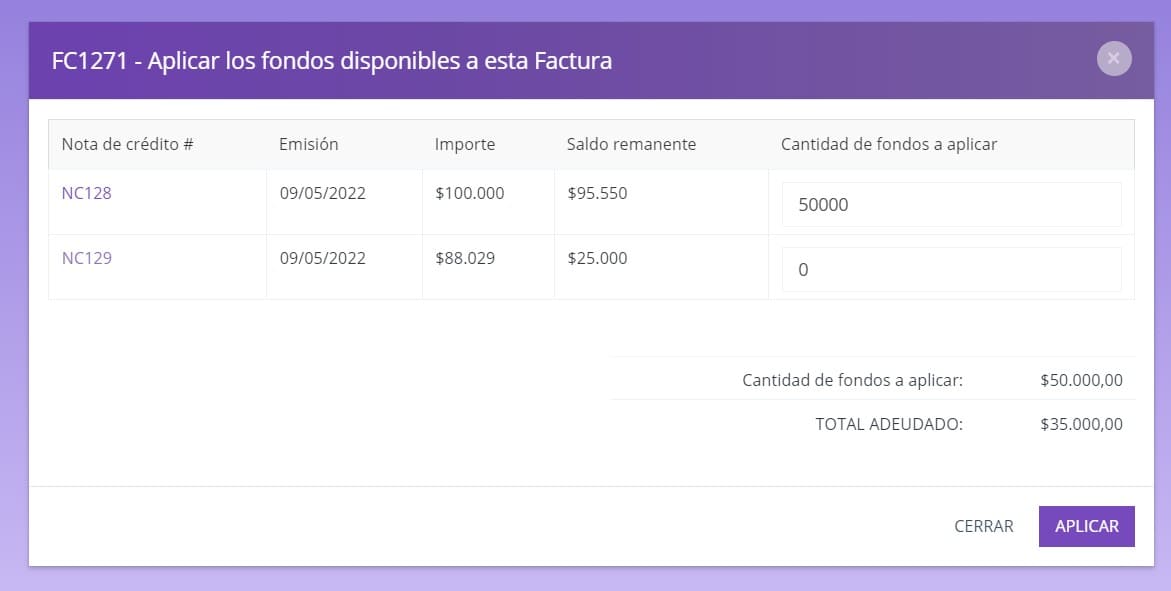Click the NC129 emission date cell
This screenshot has height=591, width=1171.
pyautogui.click(x=323, y=258)
